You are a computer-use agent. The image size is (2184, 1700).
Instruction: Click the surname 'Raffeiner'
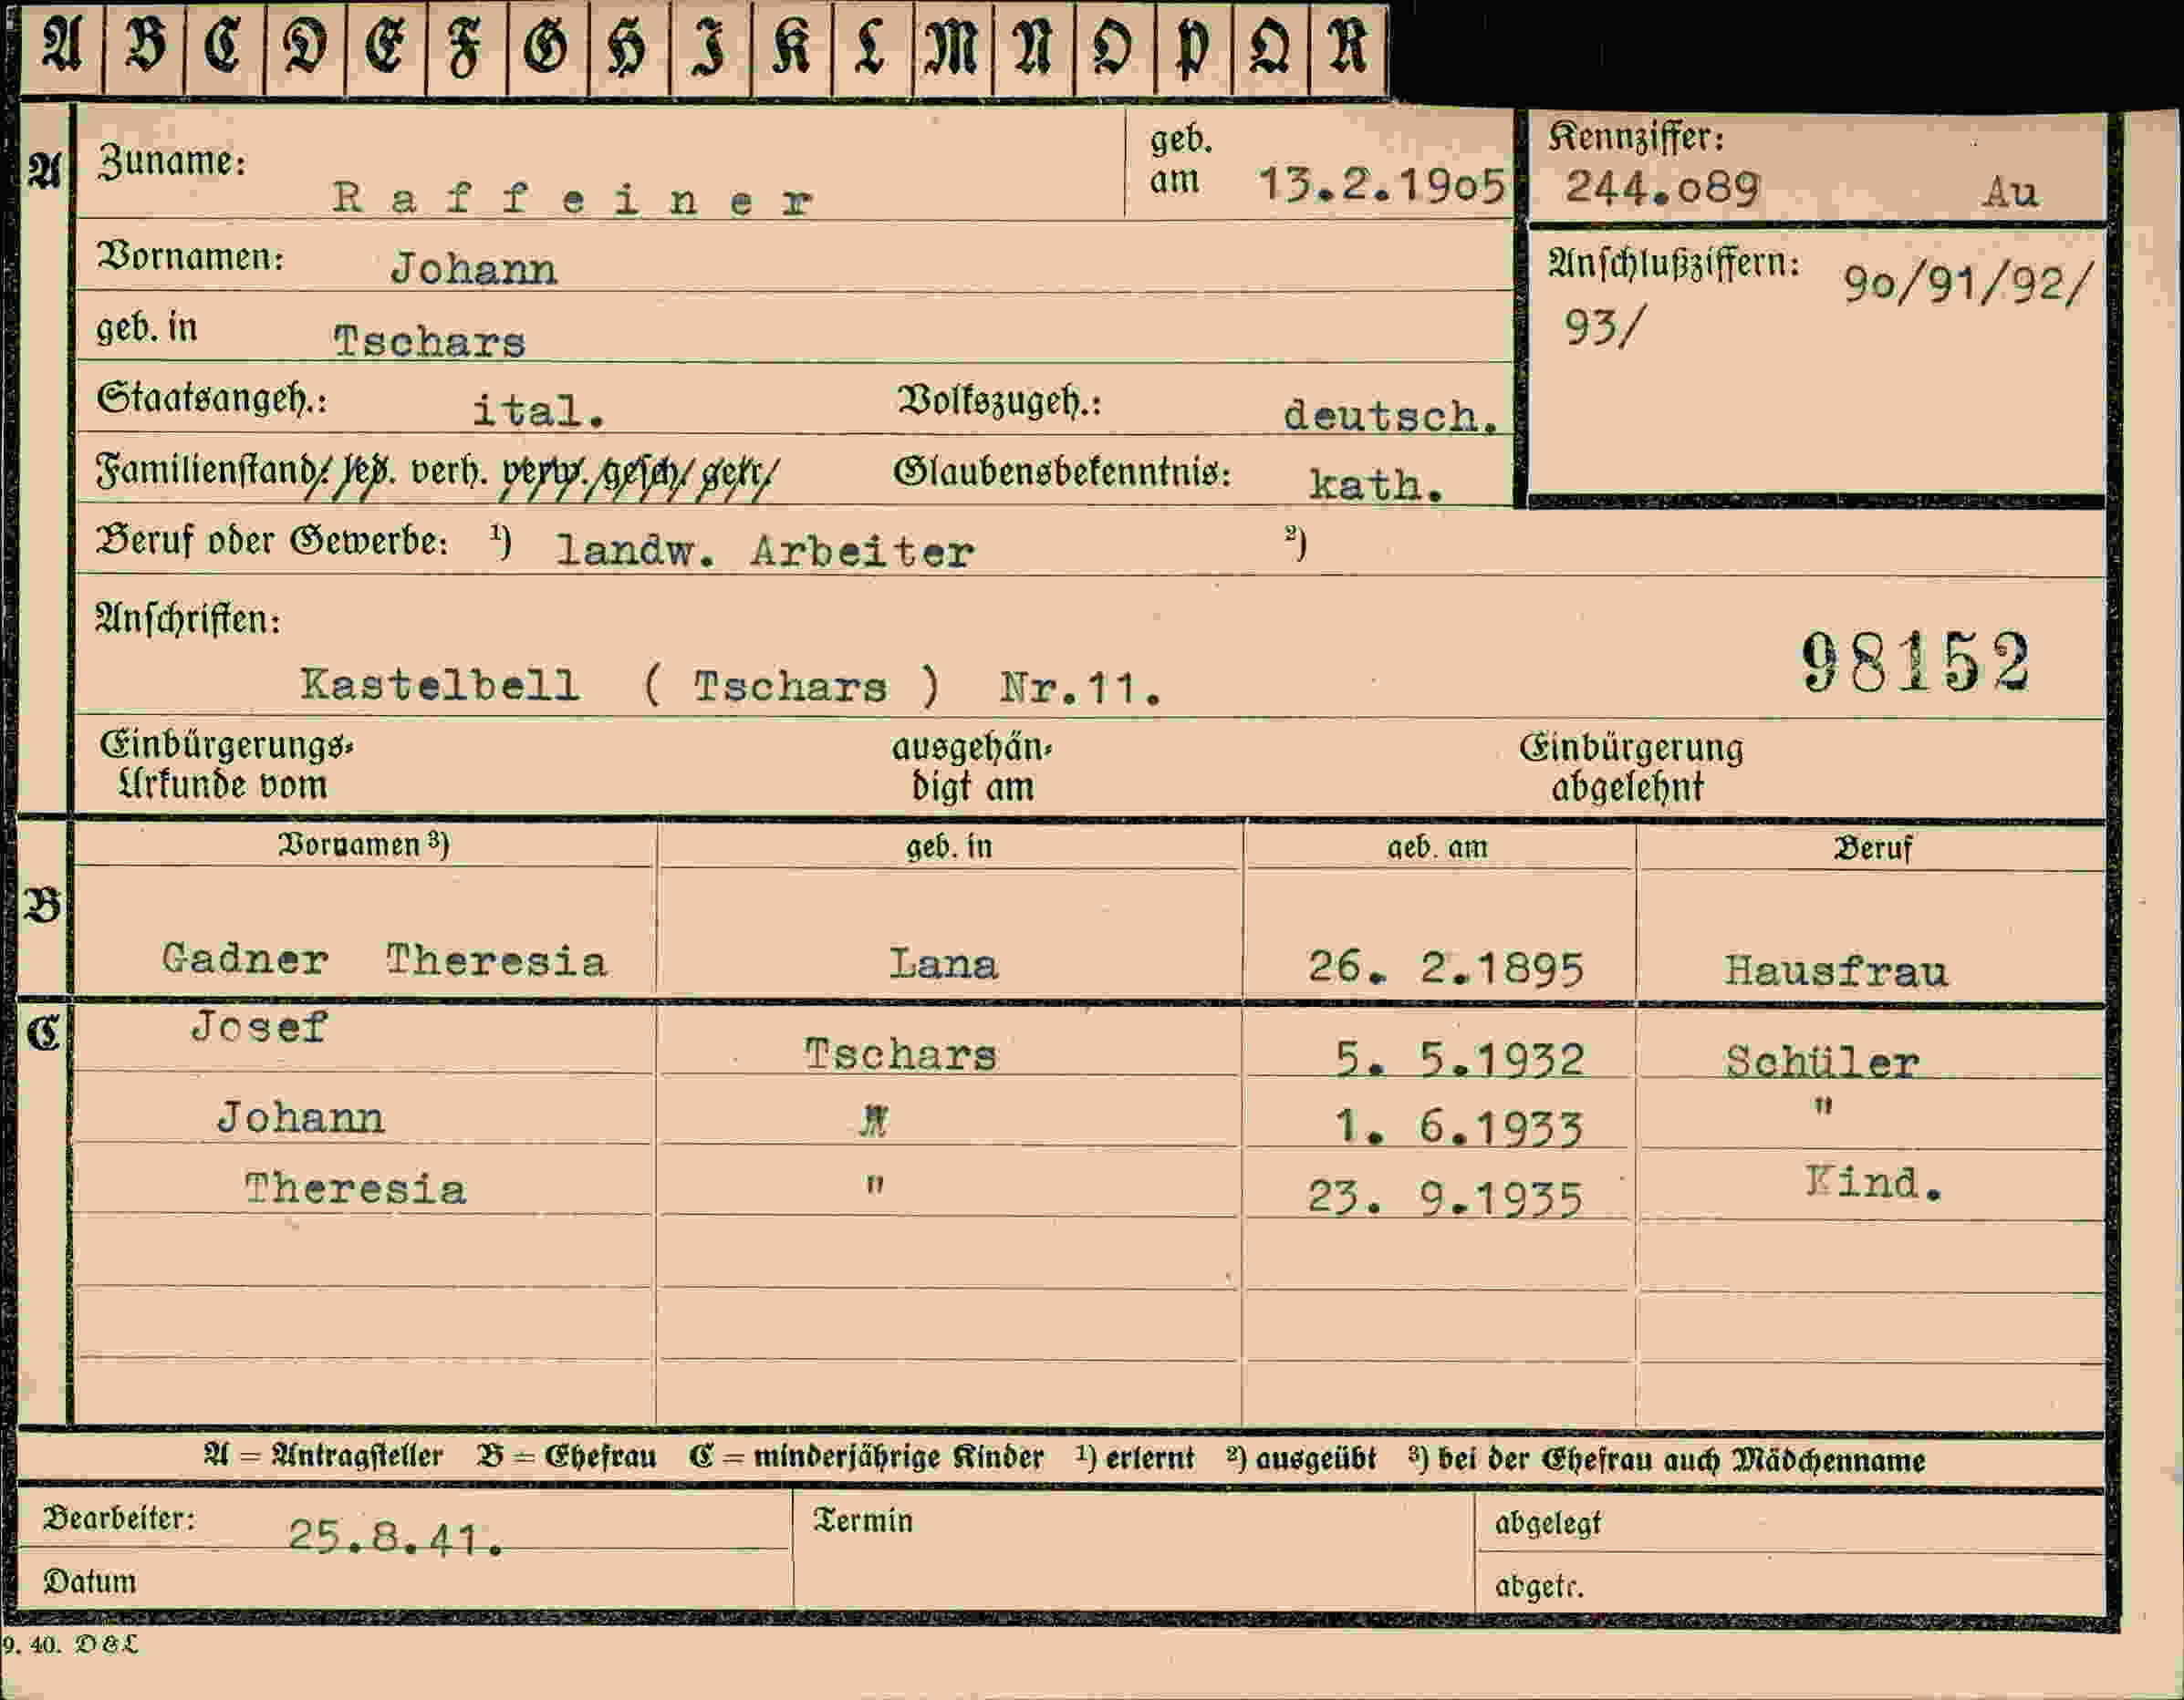tap(573, 199)
